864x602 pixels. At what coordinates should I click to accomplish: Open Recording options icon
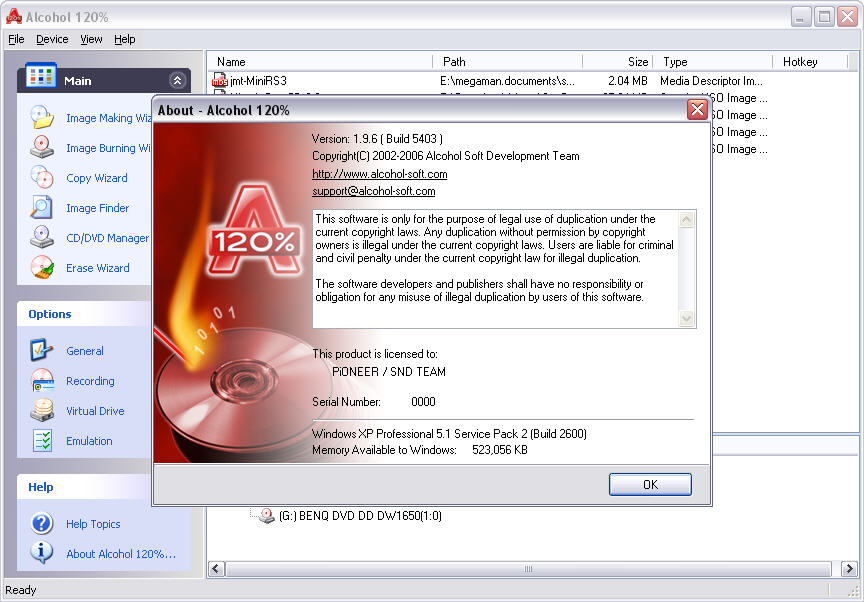[x=42, y=381]
